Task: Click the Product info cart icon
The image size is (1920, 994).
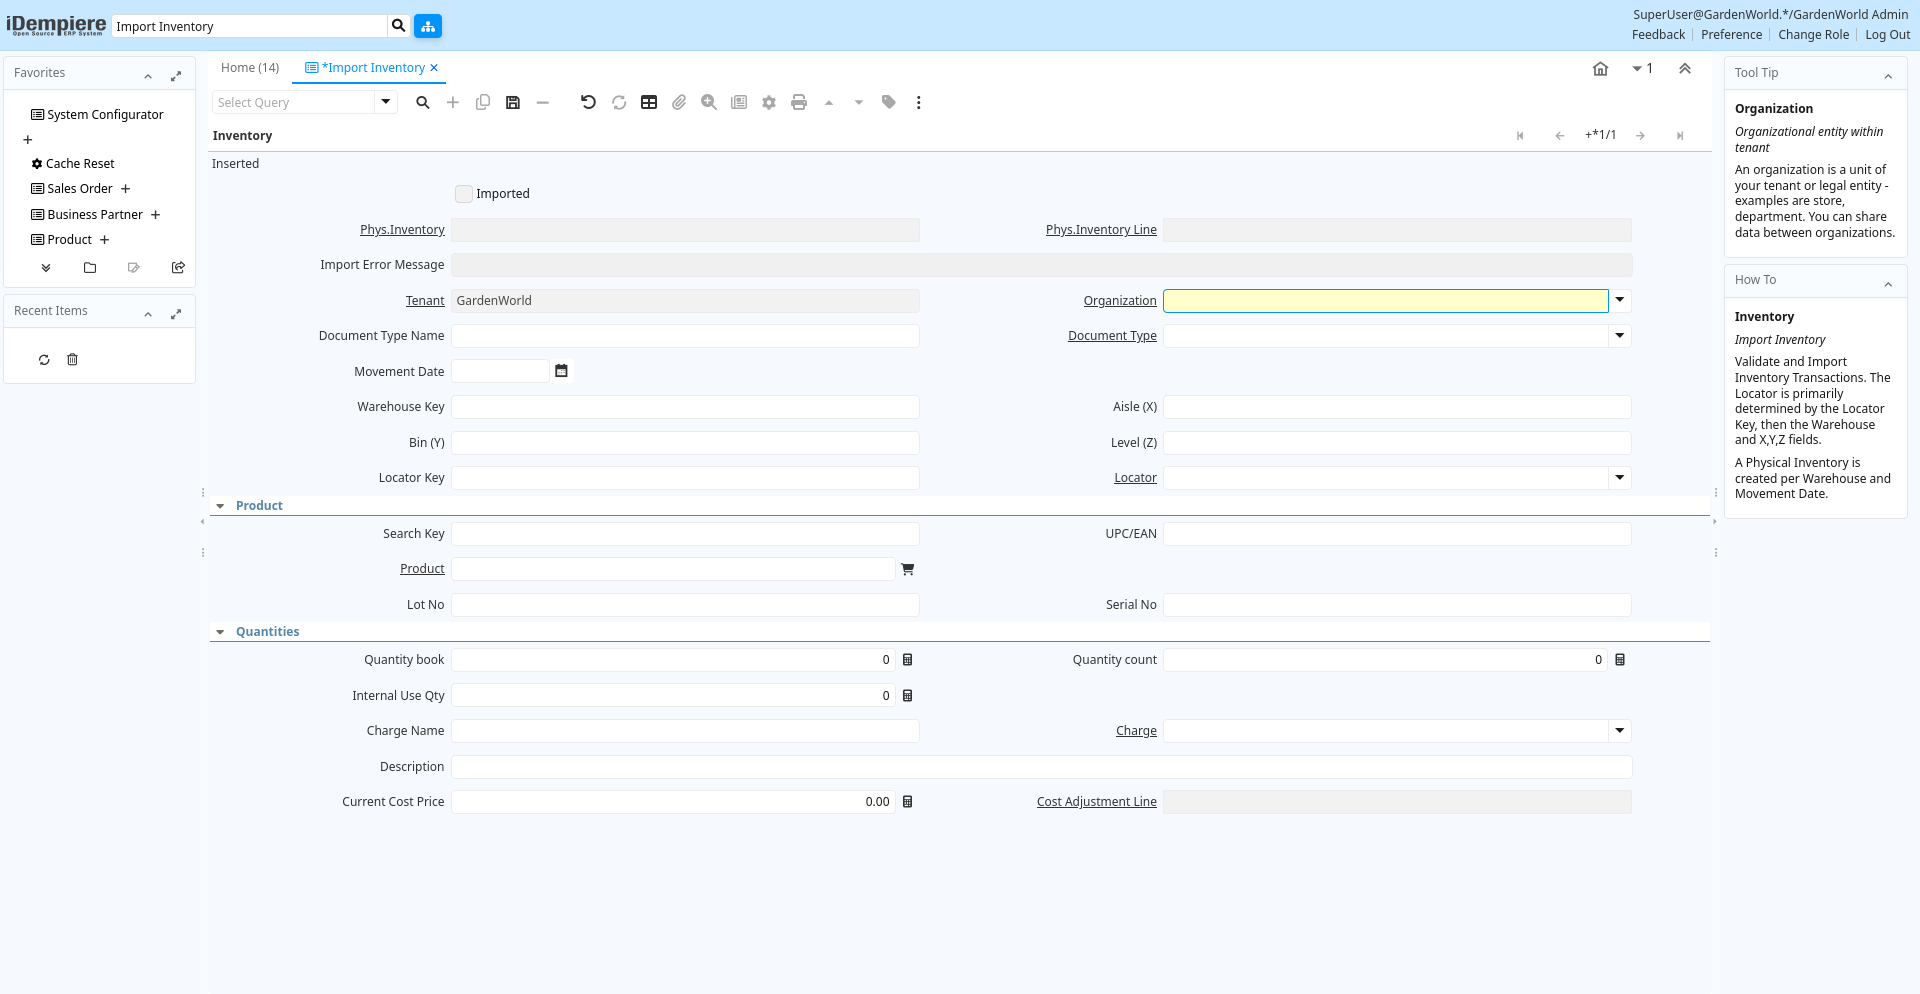Action: tap(908, 570)
